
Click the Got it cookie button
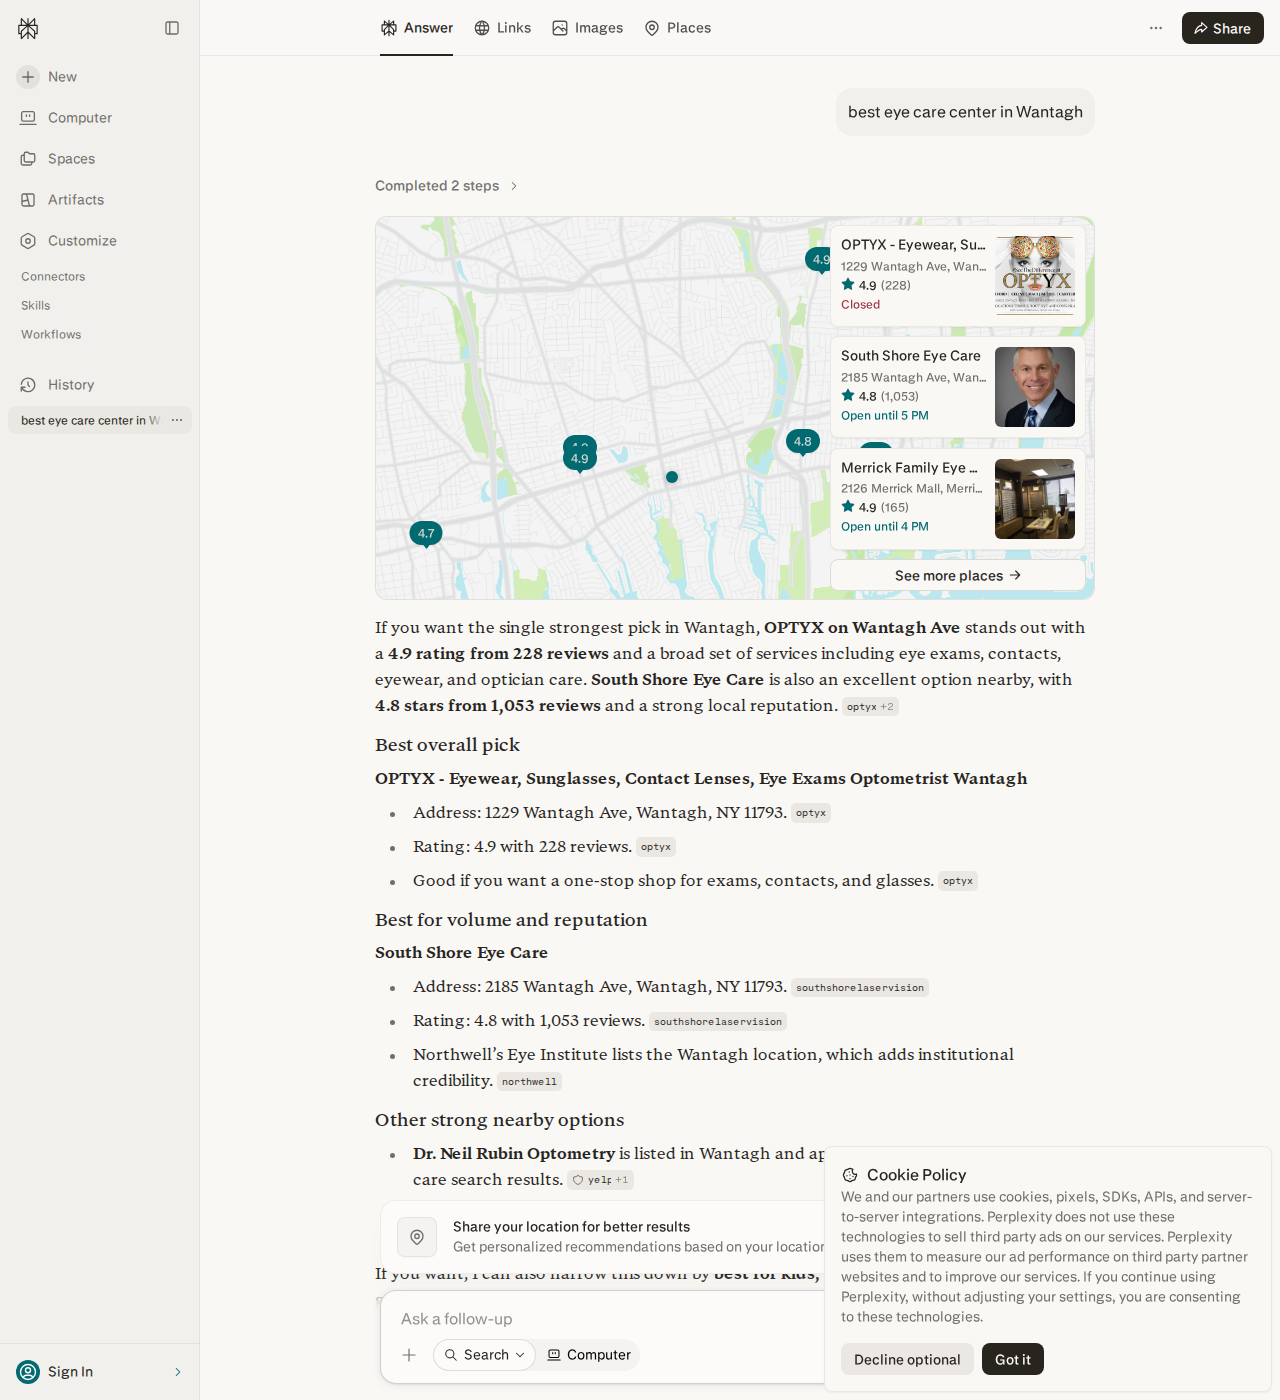tap(1013, 1359)
